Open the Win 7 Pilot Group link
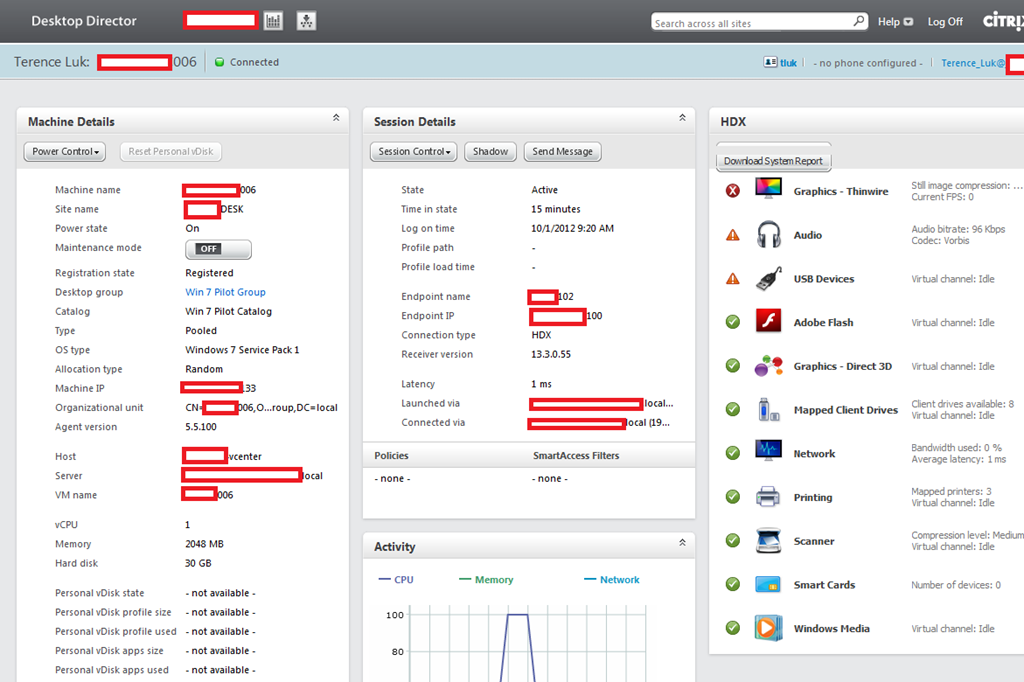 pyautogui.click(x=225, y=292)
